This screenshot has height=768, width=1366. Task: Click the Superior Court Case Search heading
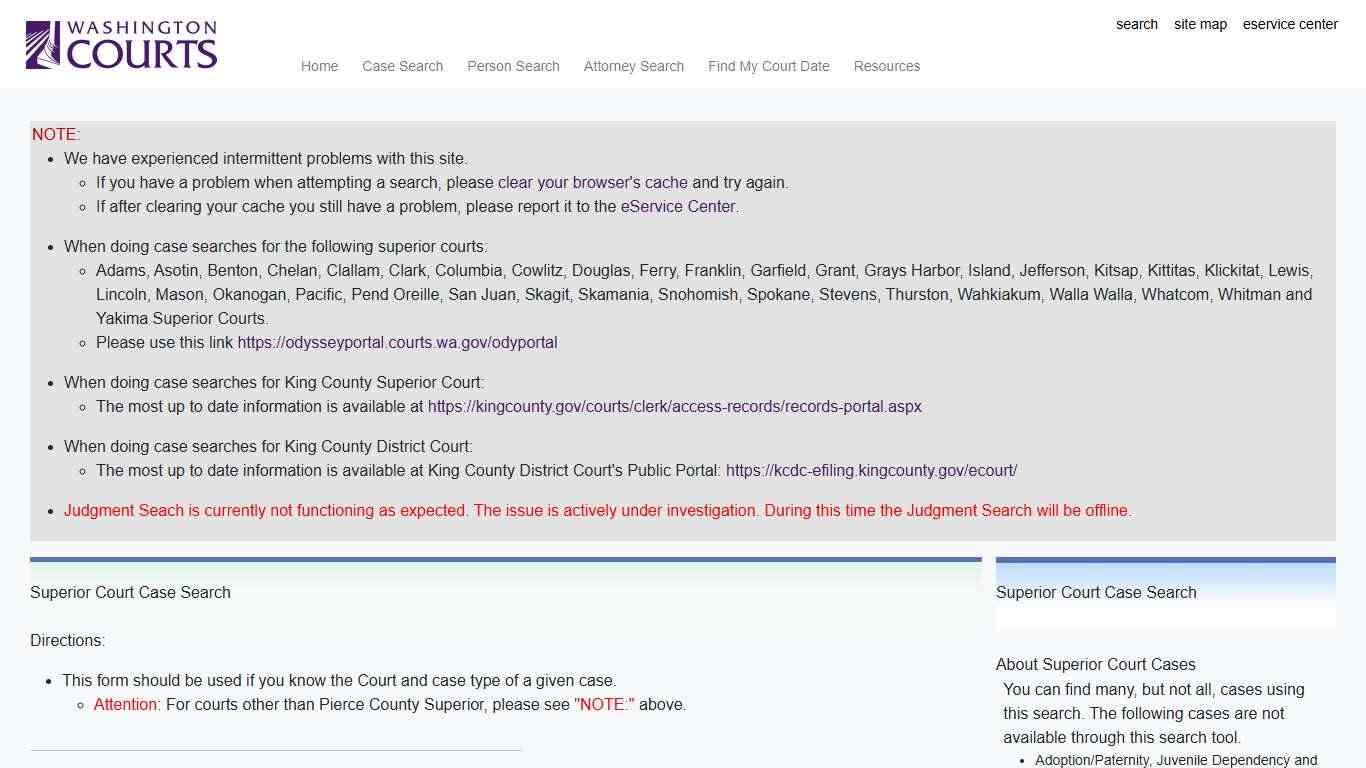[x=130, y=592]
